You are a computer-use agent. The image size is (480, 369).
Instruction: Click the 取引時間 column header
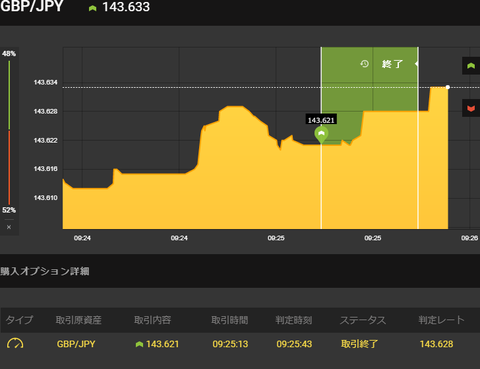tap(230, 320)
